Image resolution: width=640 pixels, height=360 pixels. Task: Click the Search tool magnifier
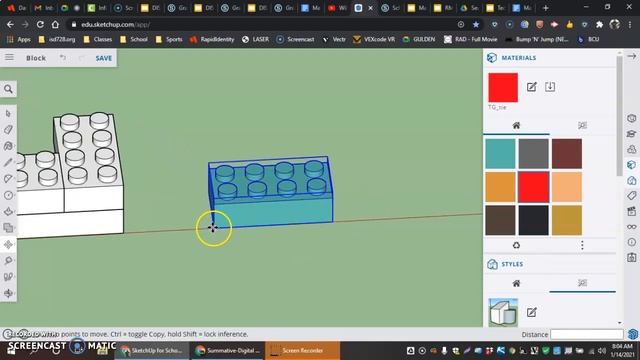tap(8, 89)
